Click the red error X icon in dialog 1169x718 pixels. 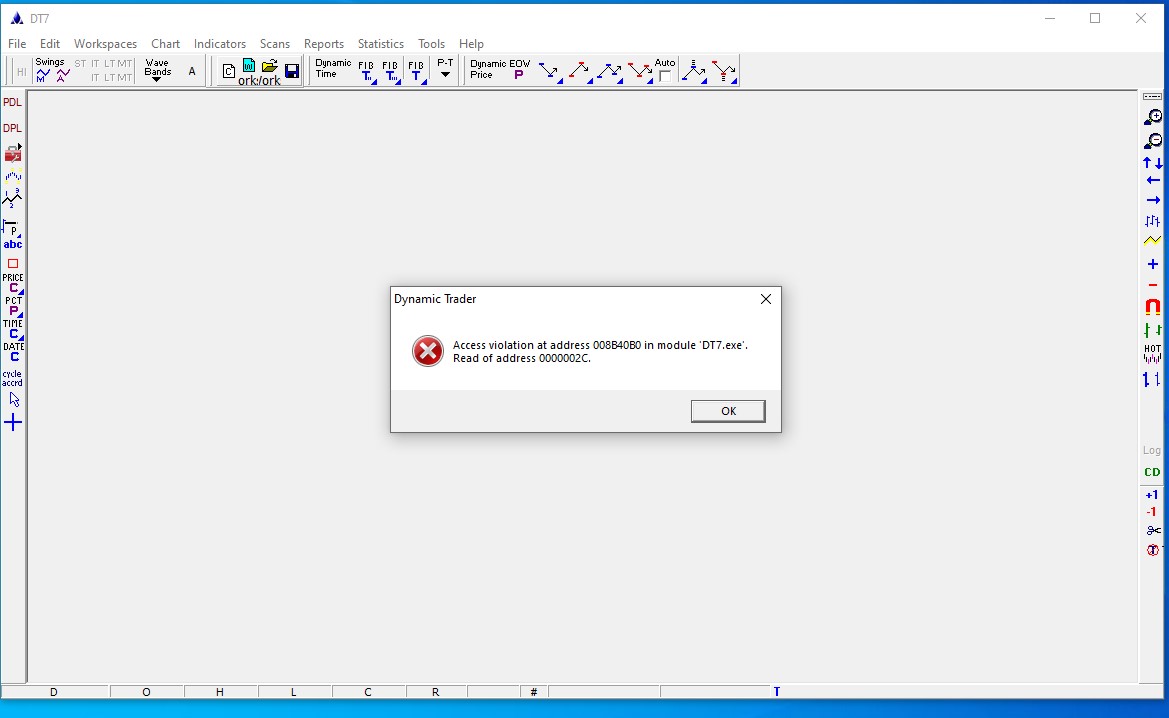coord(428,351)
